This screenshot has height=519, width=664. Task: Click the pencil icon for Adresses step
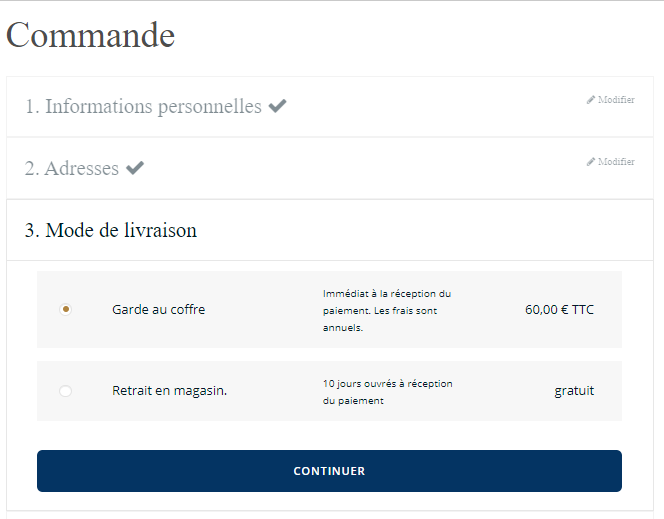(591, 162)
